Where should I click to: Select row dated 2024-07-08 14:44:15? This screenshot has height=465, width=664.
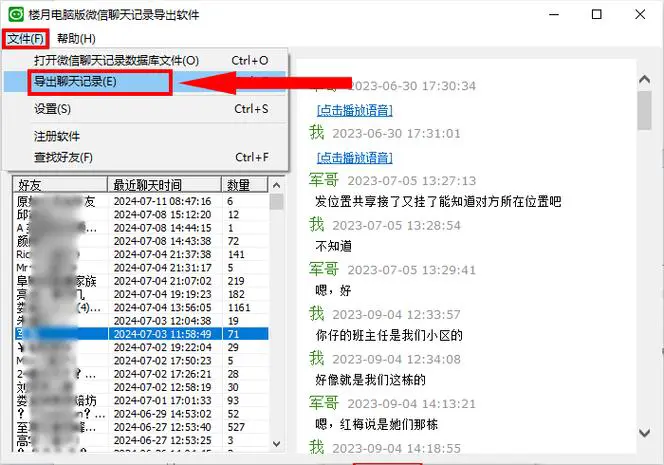tap(141, 228)
